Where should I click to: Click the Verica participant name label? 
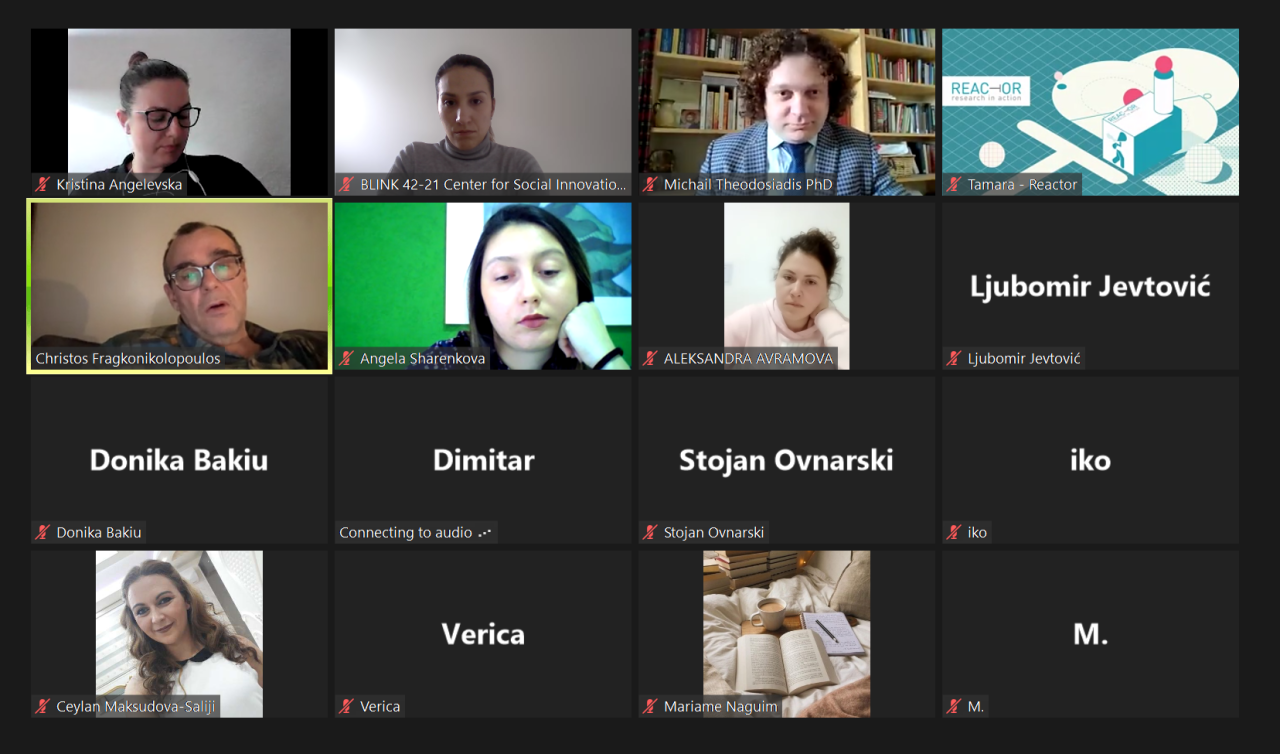381,706
